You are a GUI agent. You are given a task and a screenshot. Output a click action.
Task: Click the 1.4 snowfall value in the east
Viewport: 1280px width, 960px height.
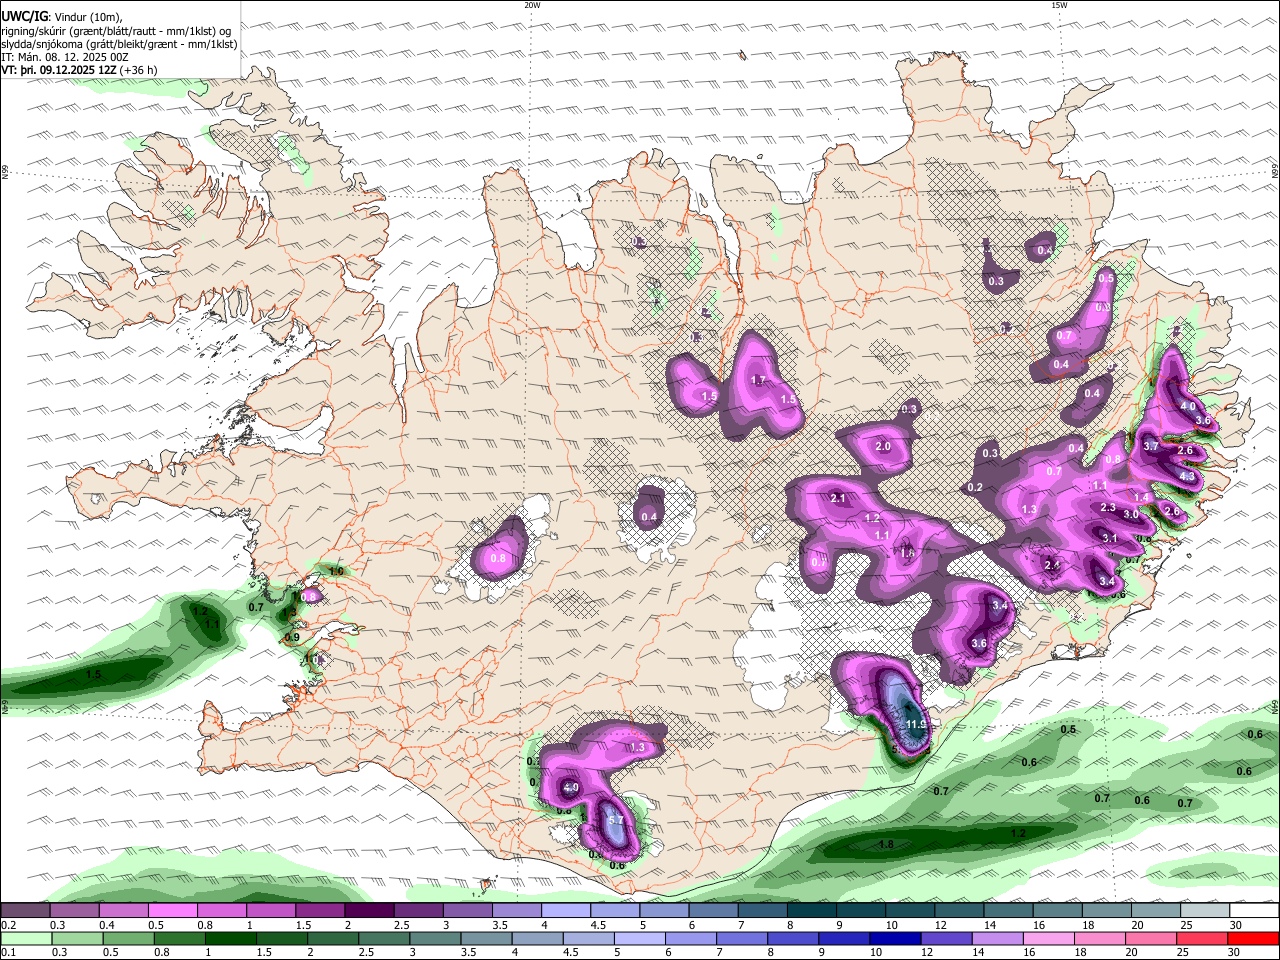click(1142, 497)
